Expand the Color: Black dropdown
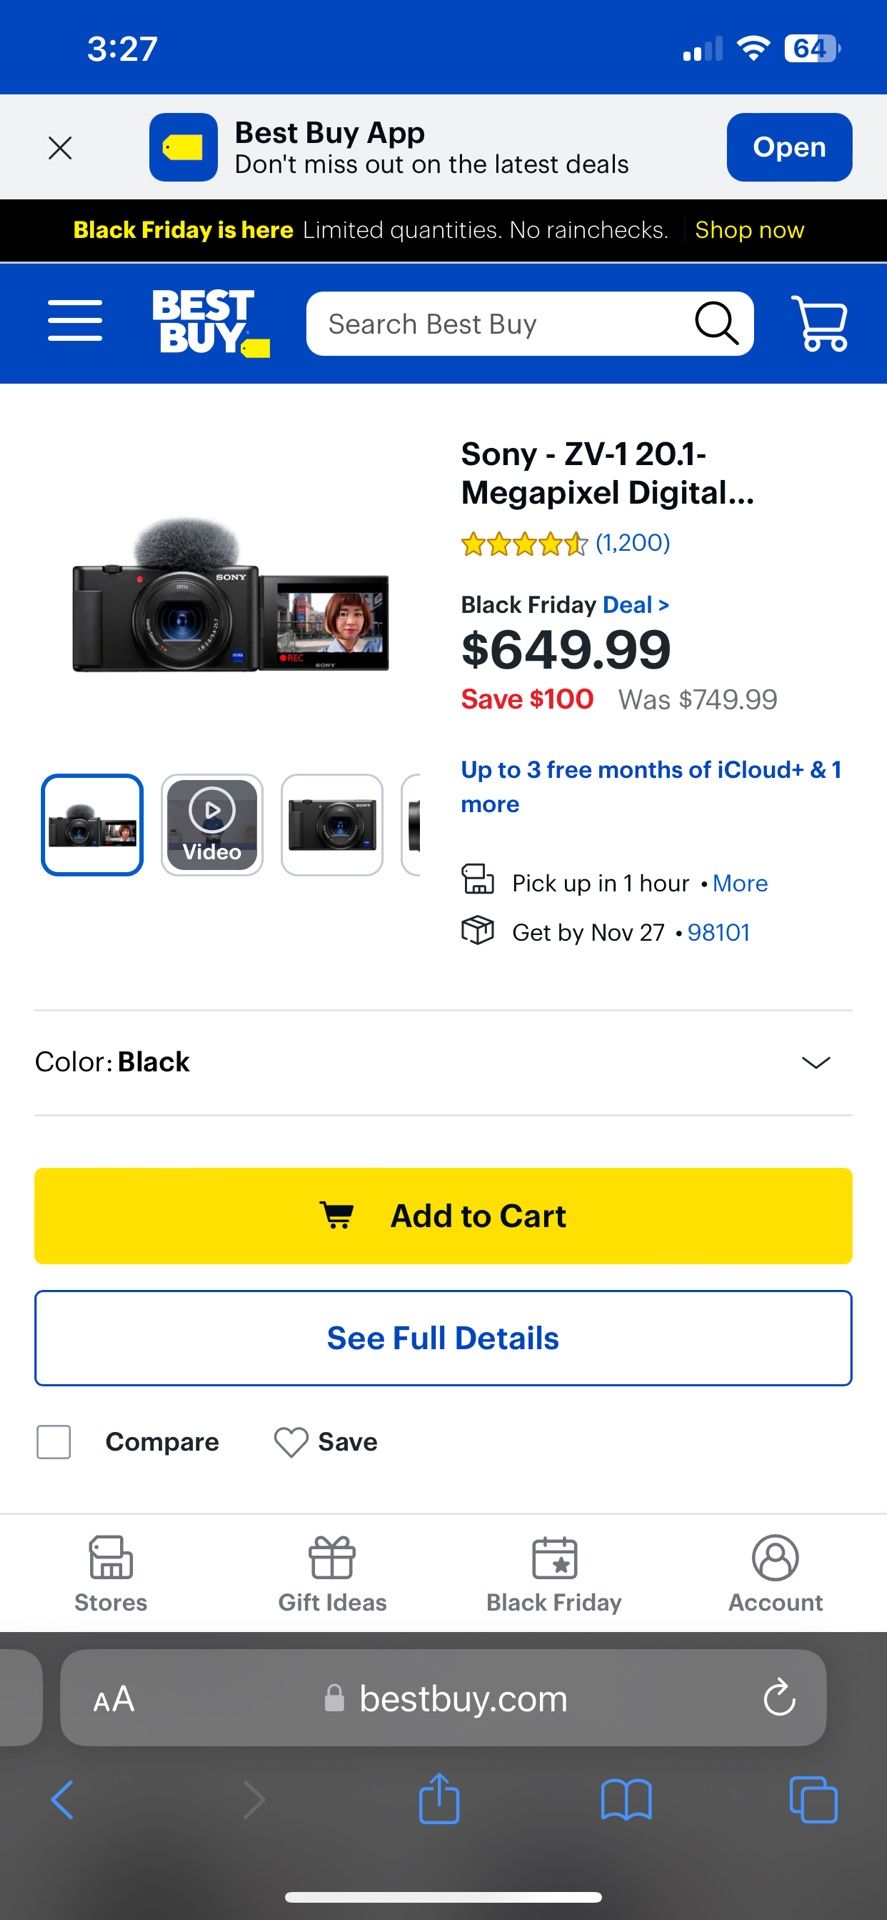Image resolution: width=887 pixels, height=1920 pixels. [x=815, y=1062]
